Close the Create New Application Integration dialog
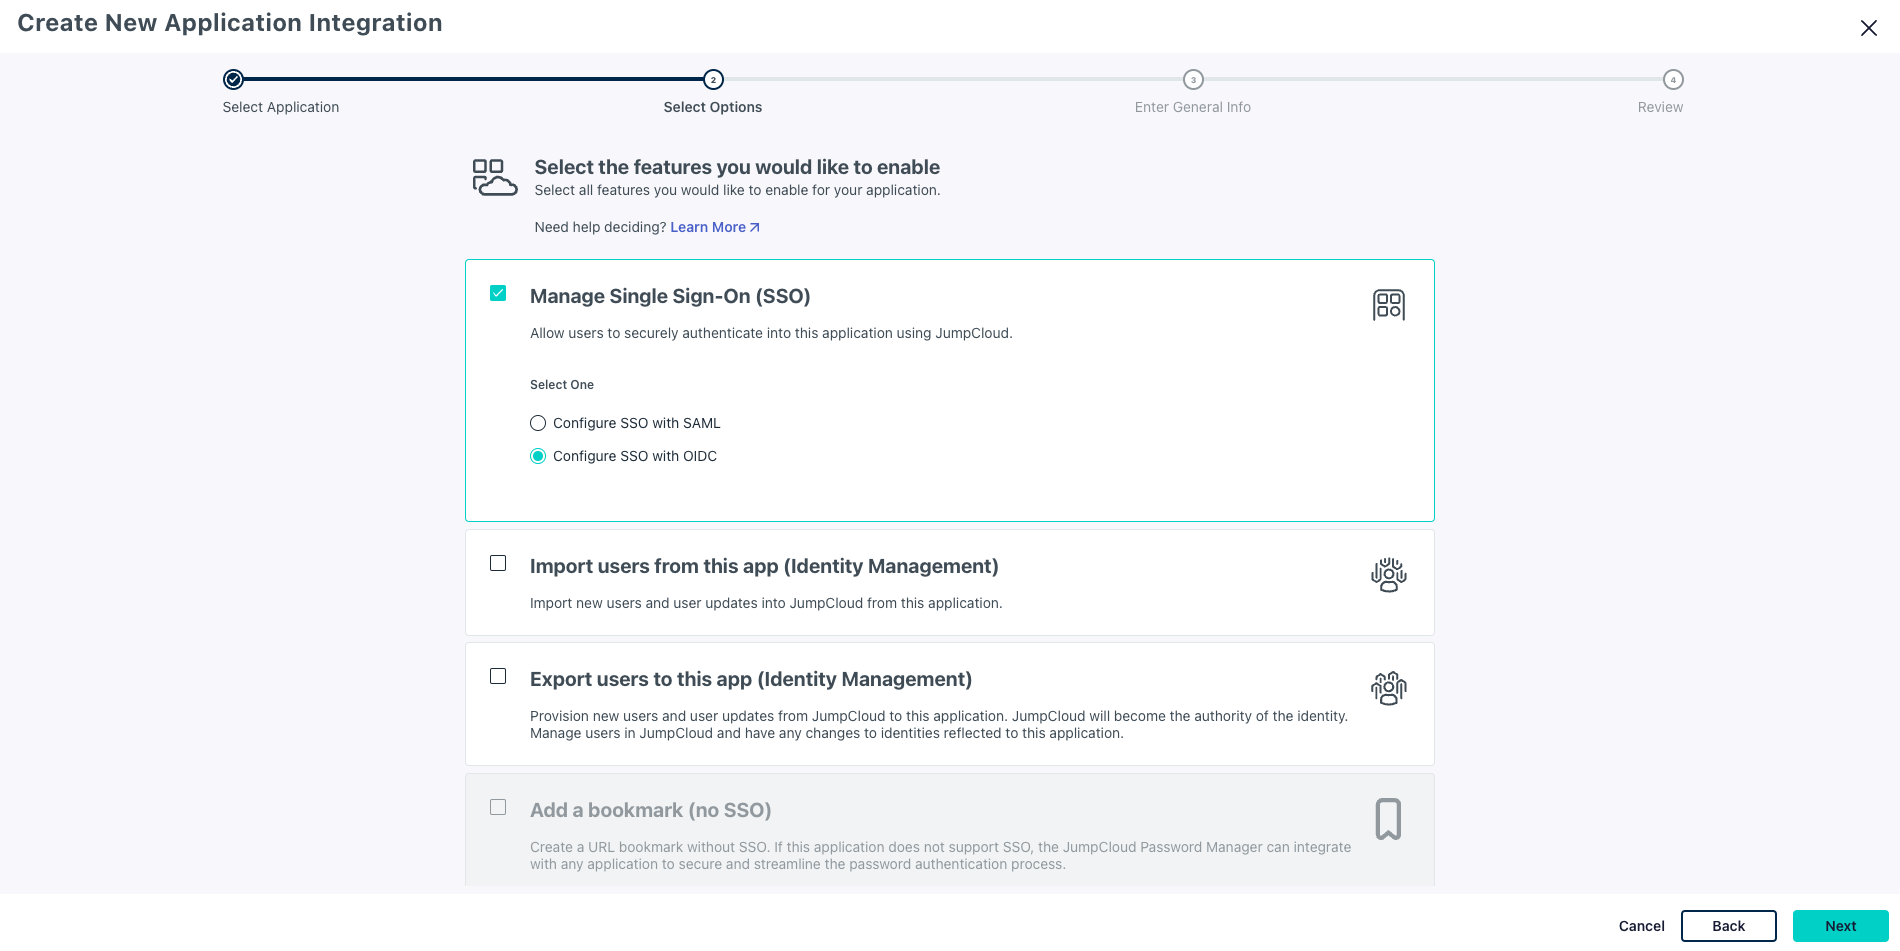This screenshot has width=1900, height=951. [1868, 28]
